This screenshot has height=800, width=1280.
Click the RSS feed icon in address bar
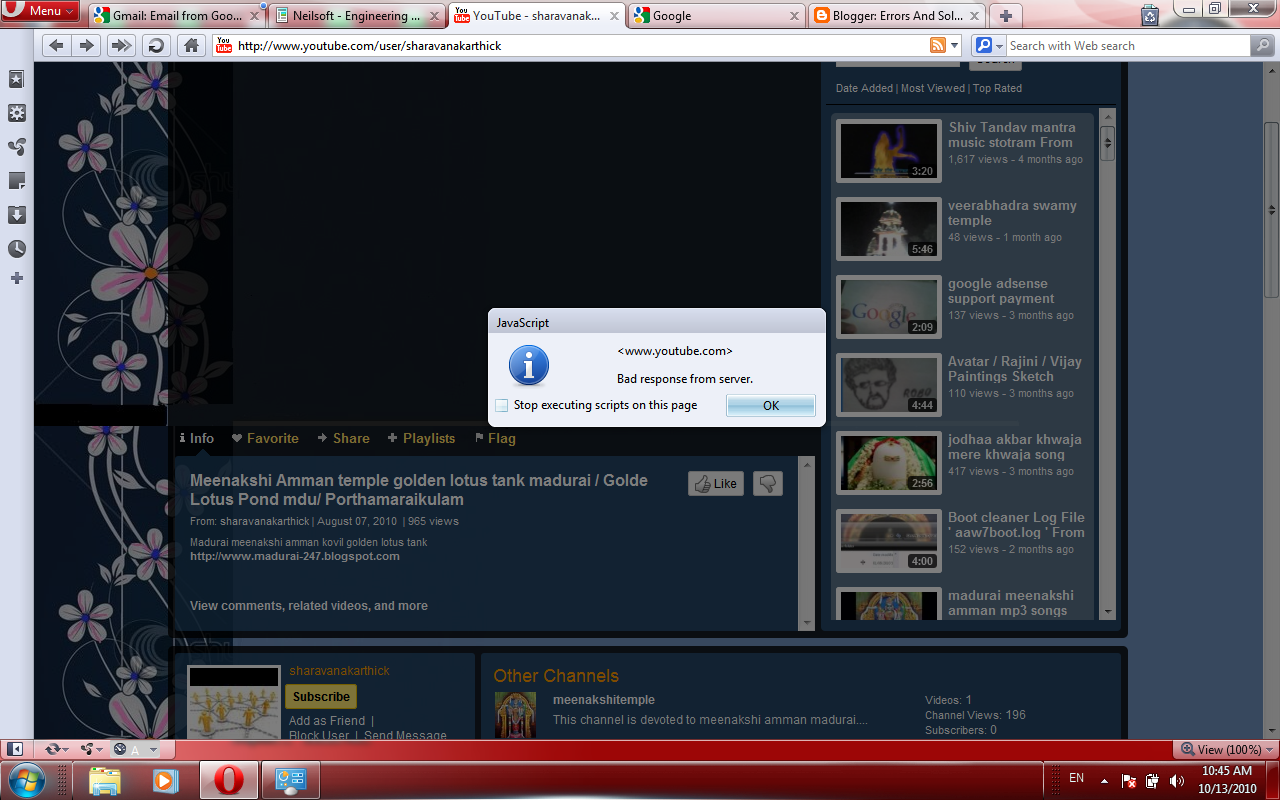[x=937, y=45]
